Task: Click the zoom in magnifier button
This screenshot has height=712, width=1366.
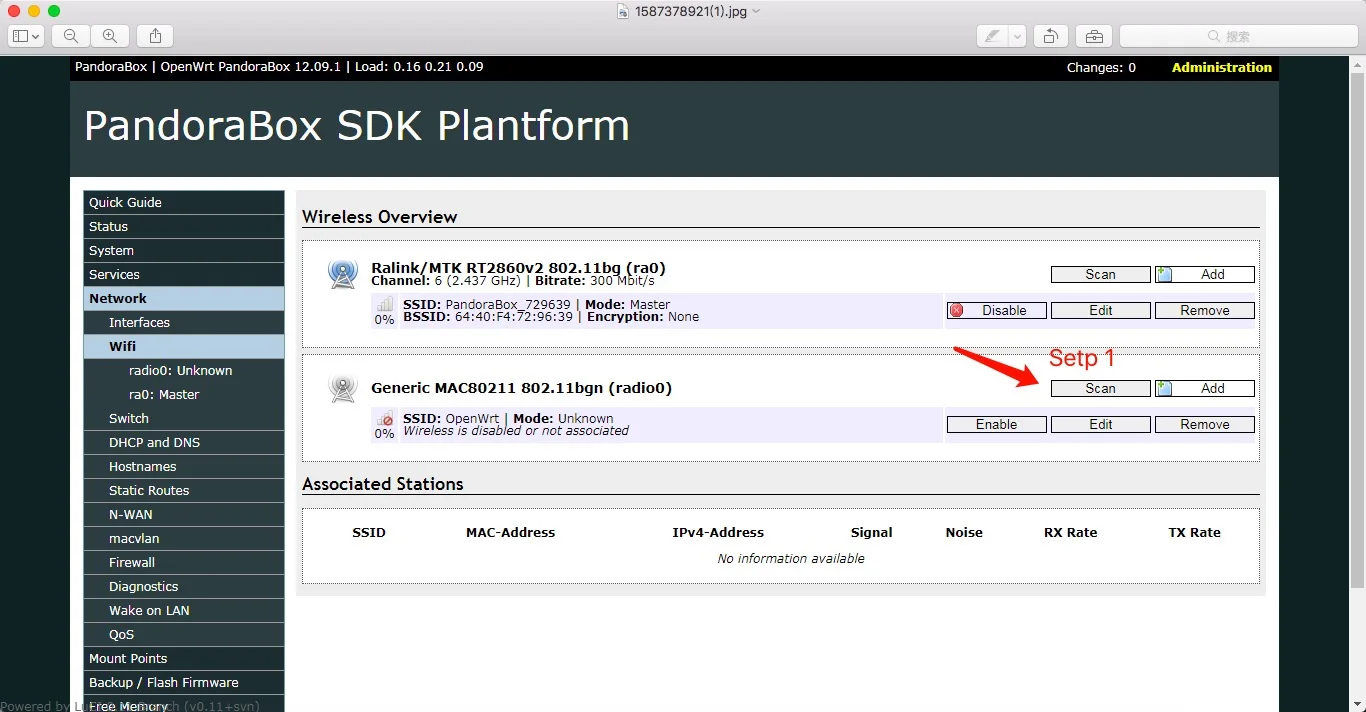Action: tap(110, 36)
